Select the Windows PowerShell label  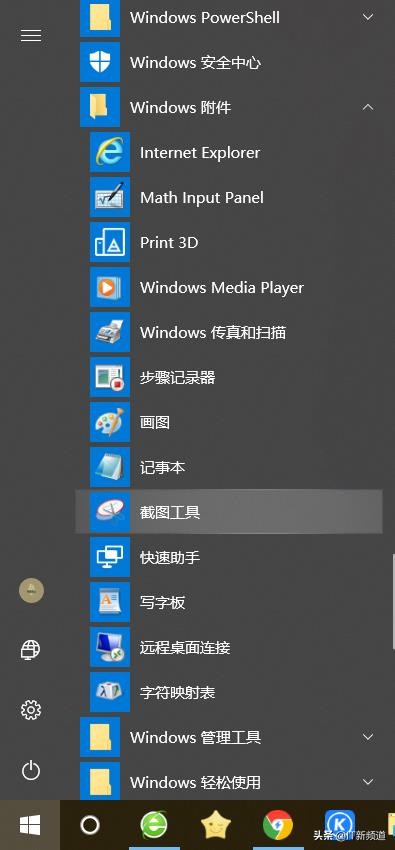coord(205,18)
